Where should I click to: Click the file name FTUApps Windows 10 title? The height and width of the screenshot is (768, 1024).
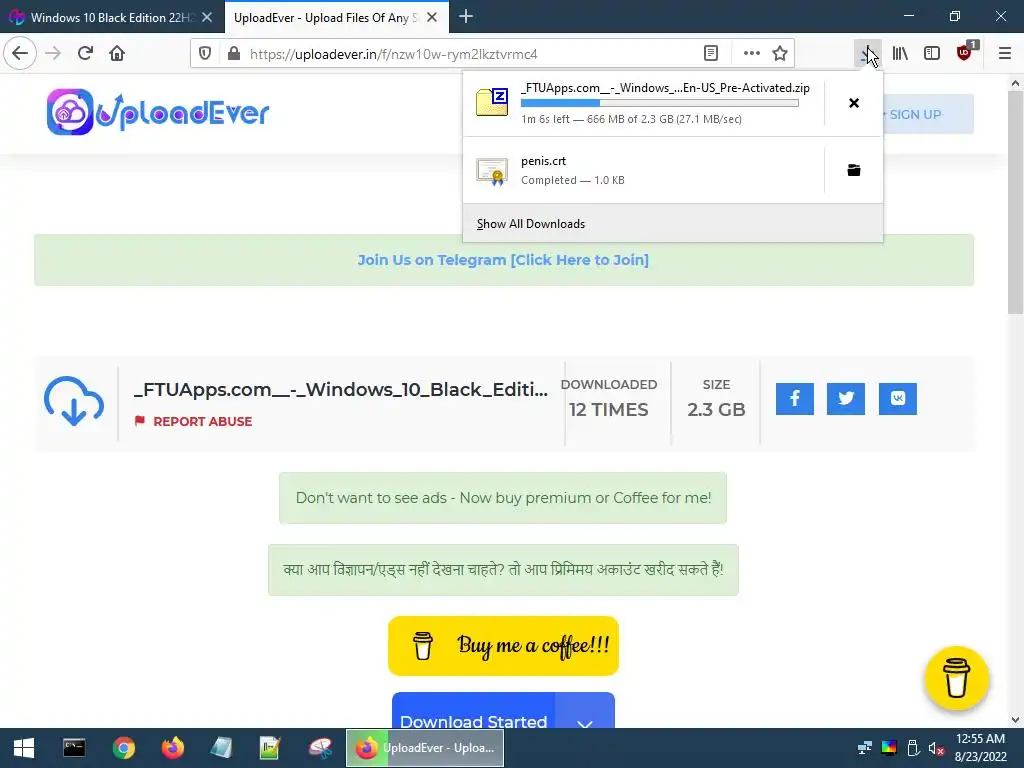tap(340, 389)
